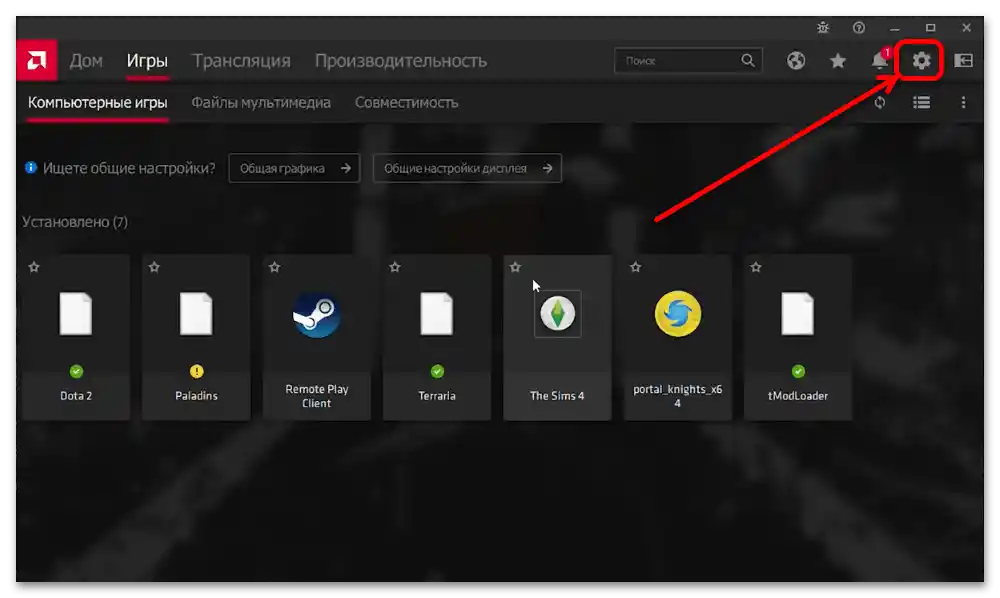Click the Общая графика button
The image size is (1000, 598).
(295, 168)
